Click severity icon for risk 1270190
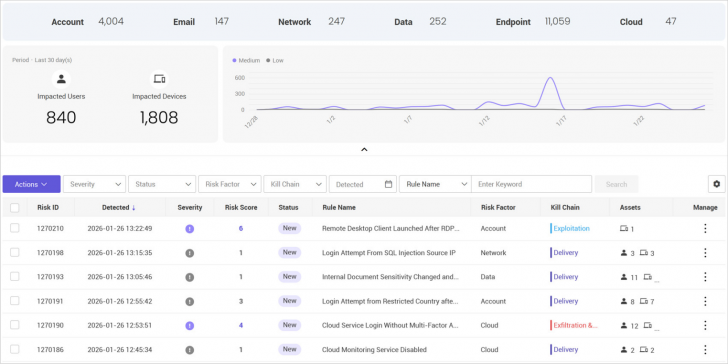728x364 pixels. tap(189, 326)
